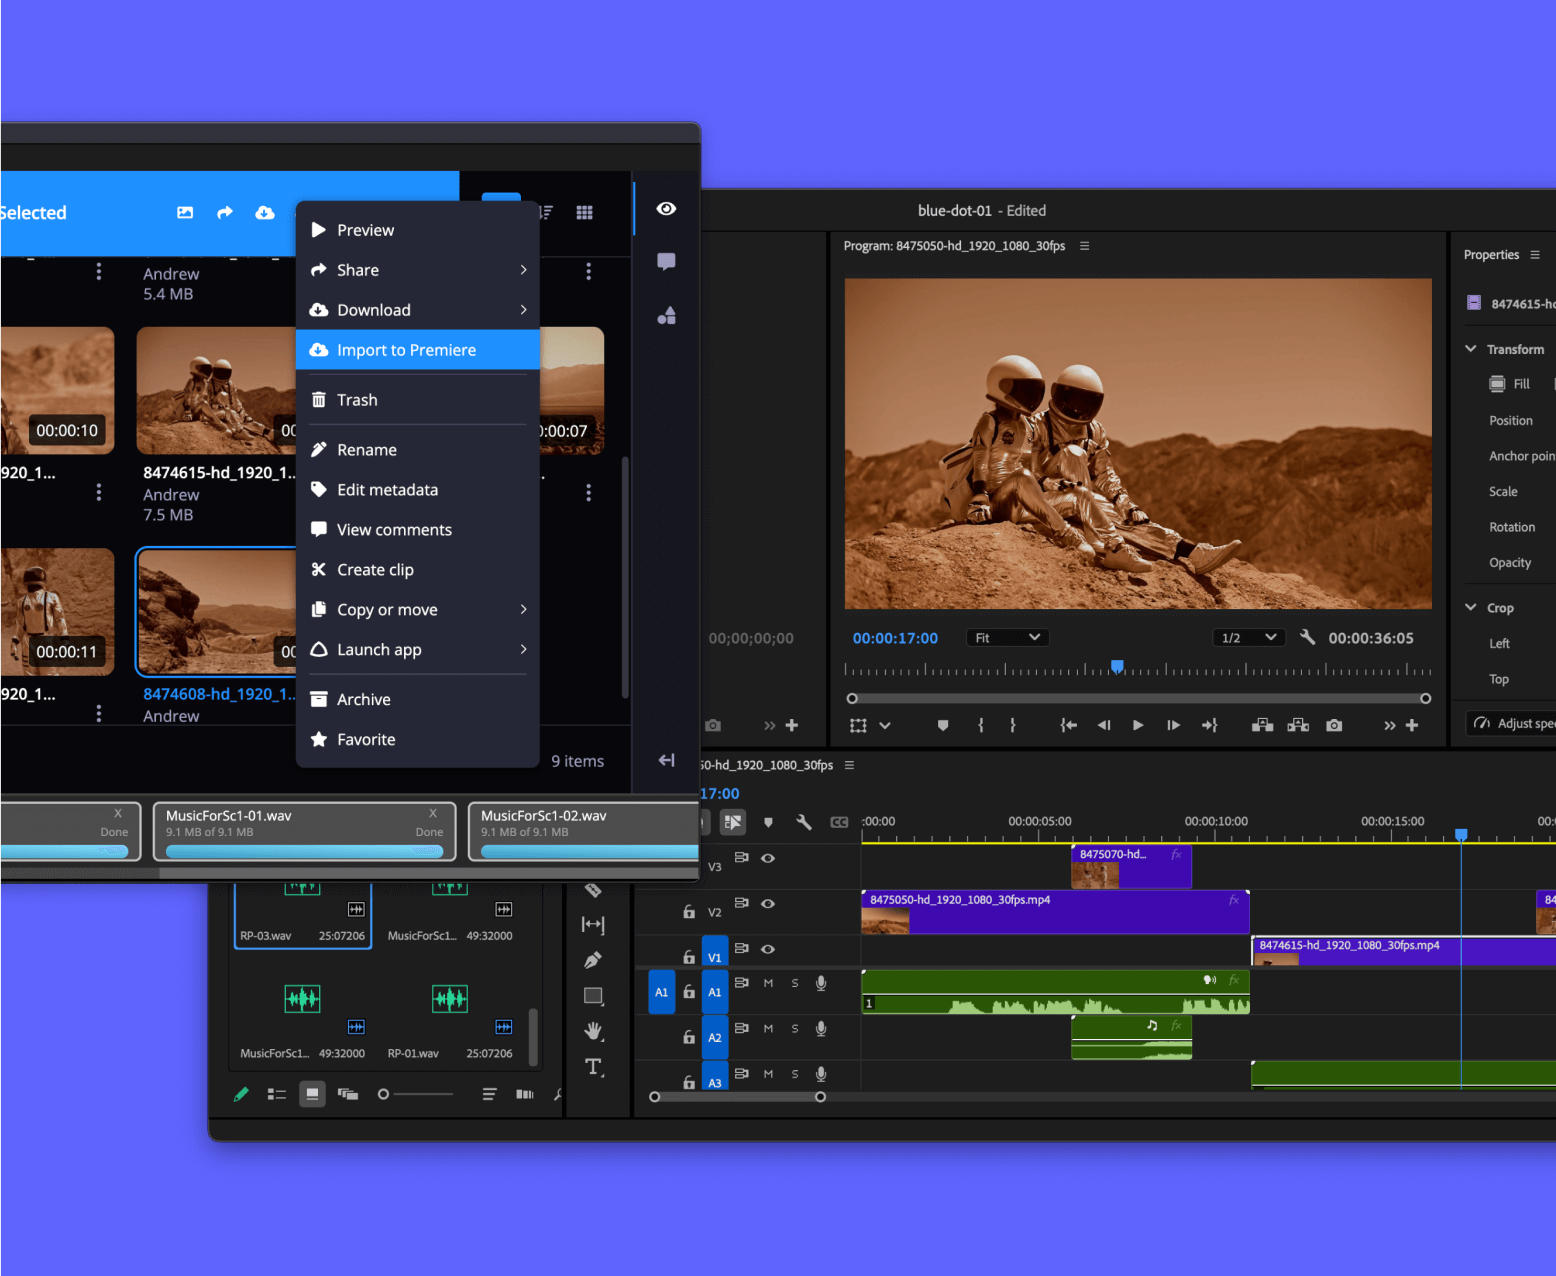Mark asset as Favorite in menu
Image resolution: width=1556 pixels, height=1276 pixels.
pos(417,740)
